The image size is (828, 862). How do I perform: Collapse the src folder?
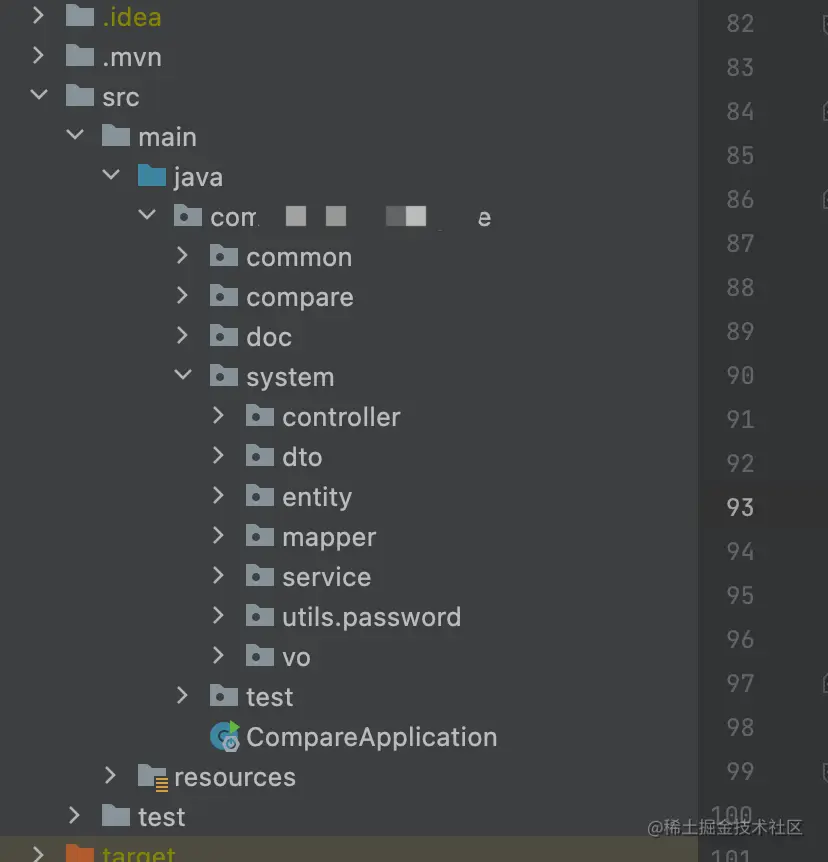39,96
